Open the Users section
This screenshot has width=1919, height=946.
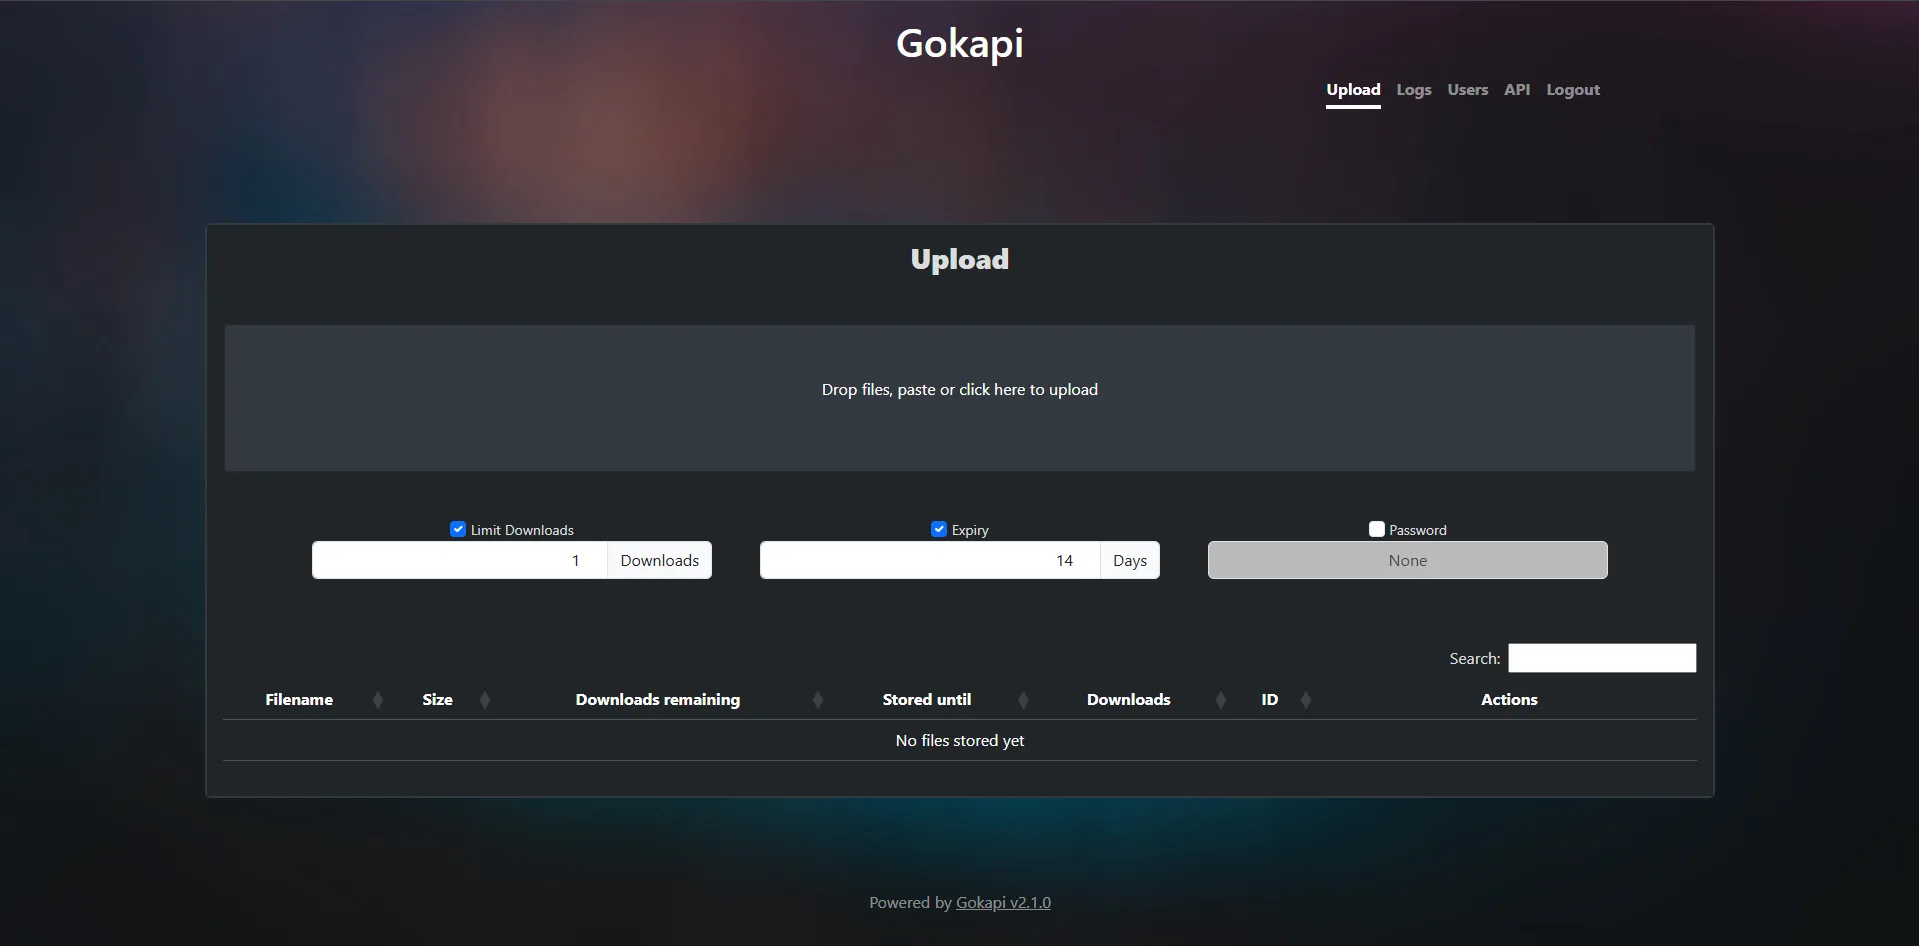tap(1466, 89)
